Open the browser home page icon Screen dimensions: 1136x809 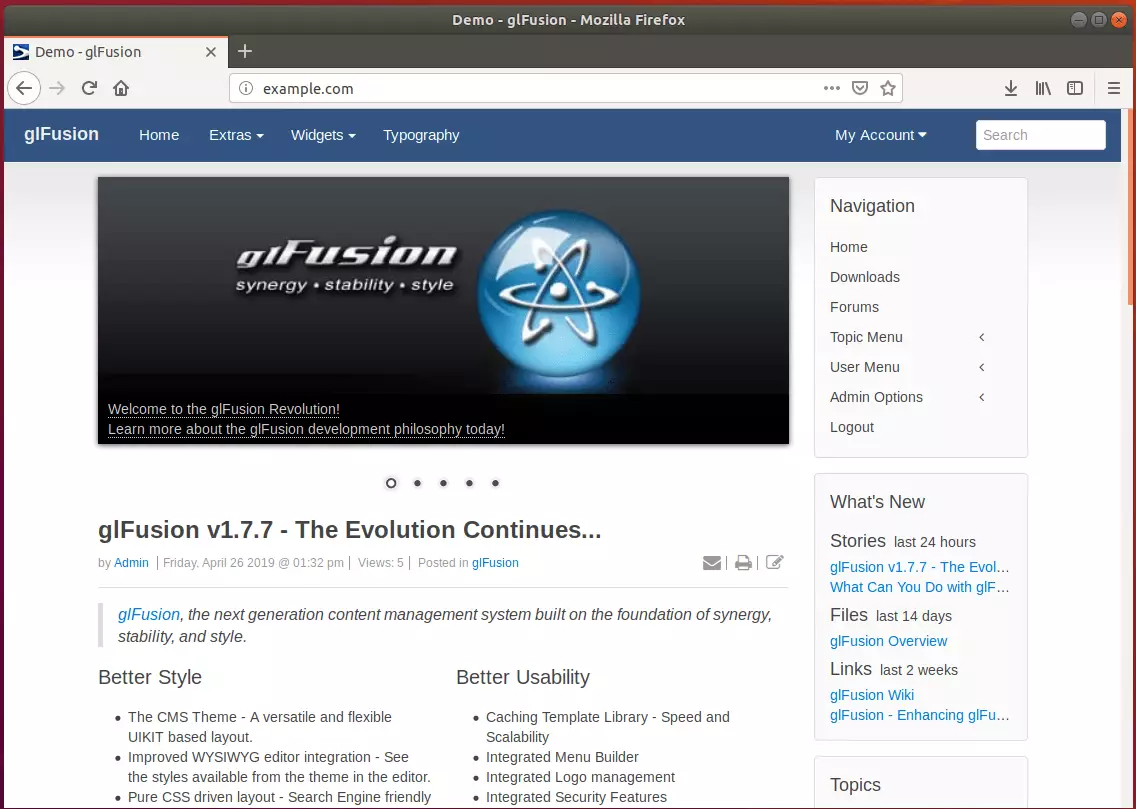(121, 88)
